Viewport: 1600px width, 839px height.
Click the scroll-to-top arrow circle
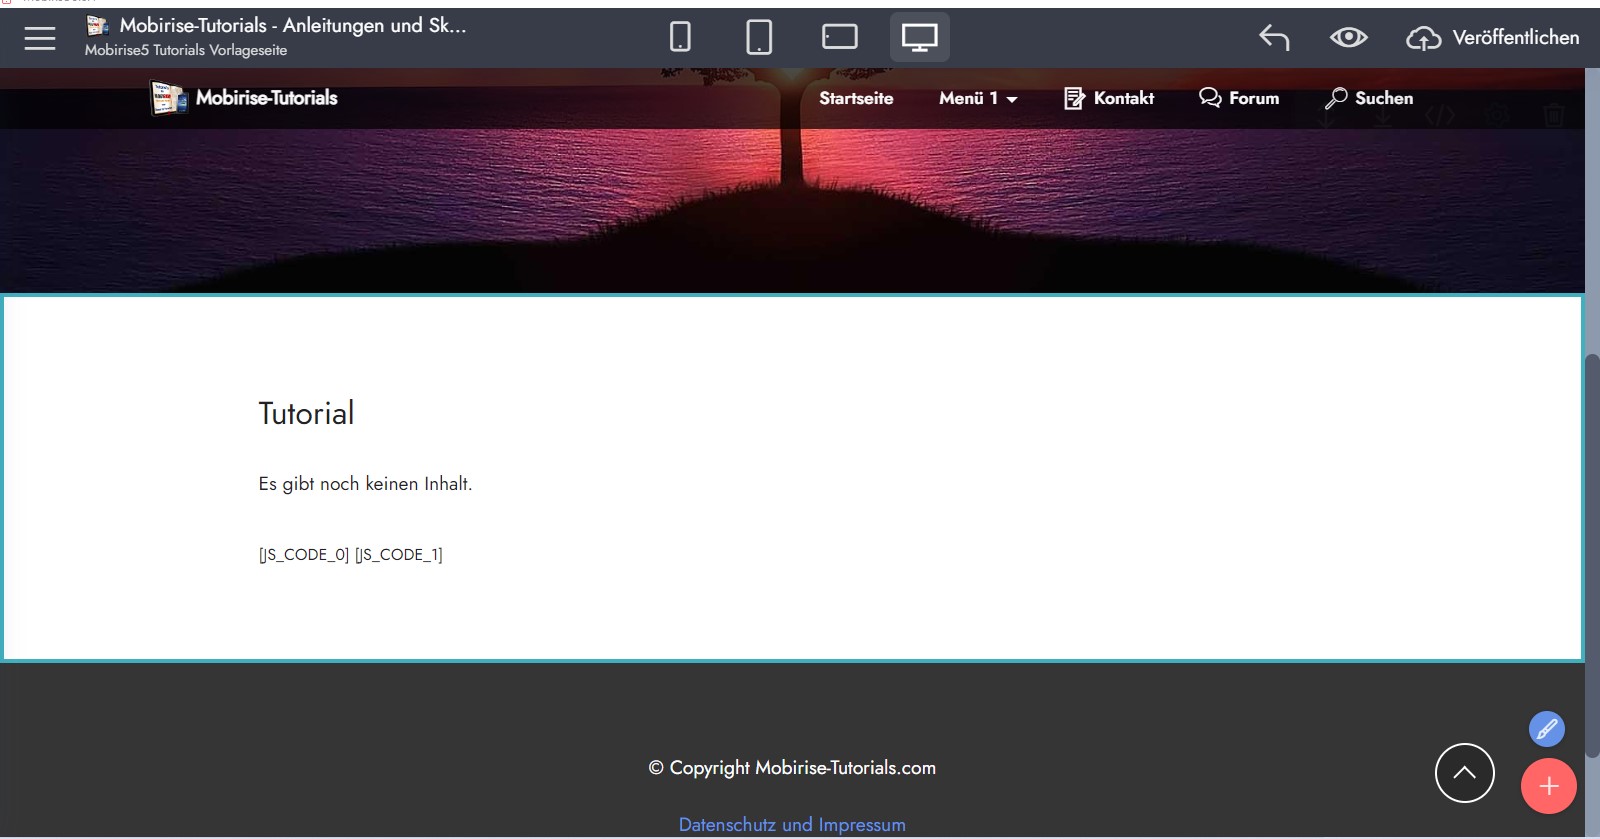1464,773
